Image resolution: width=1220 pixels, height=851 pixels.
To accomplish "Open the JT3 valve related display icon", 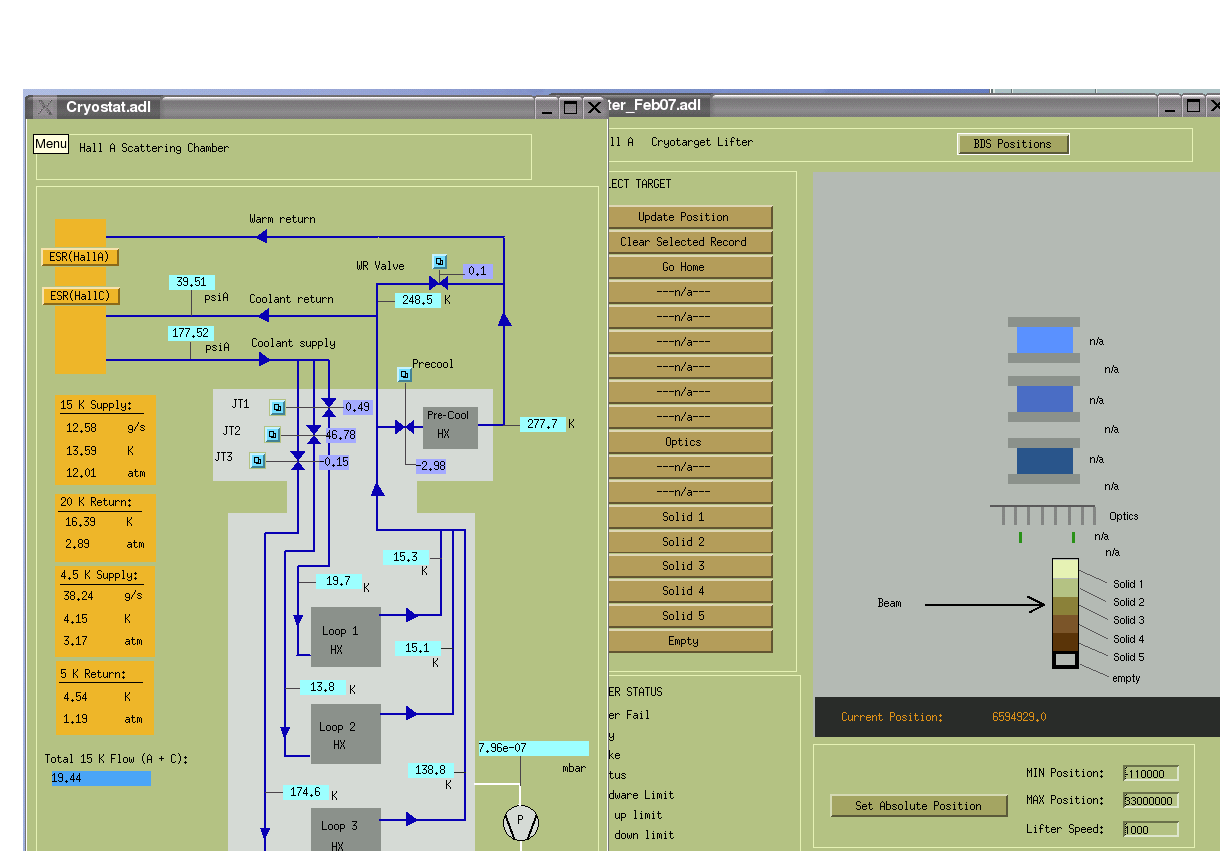I will coord(257,460).
